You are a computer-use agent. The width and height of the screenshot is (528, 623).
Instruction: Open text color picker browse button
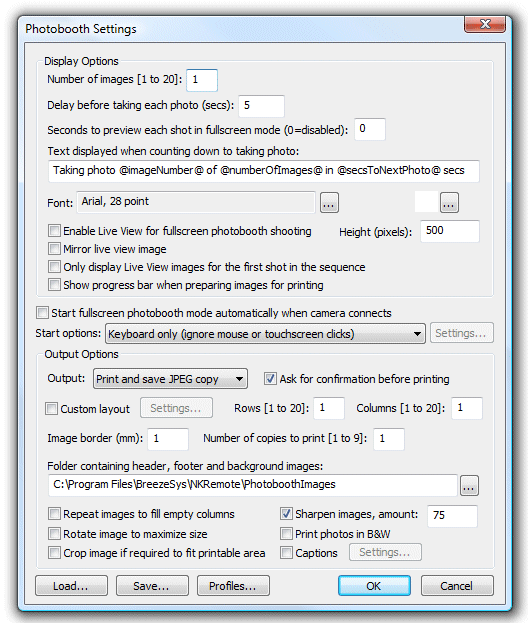[449, 203]
